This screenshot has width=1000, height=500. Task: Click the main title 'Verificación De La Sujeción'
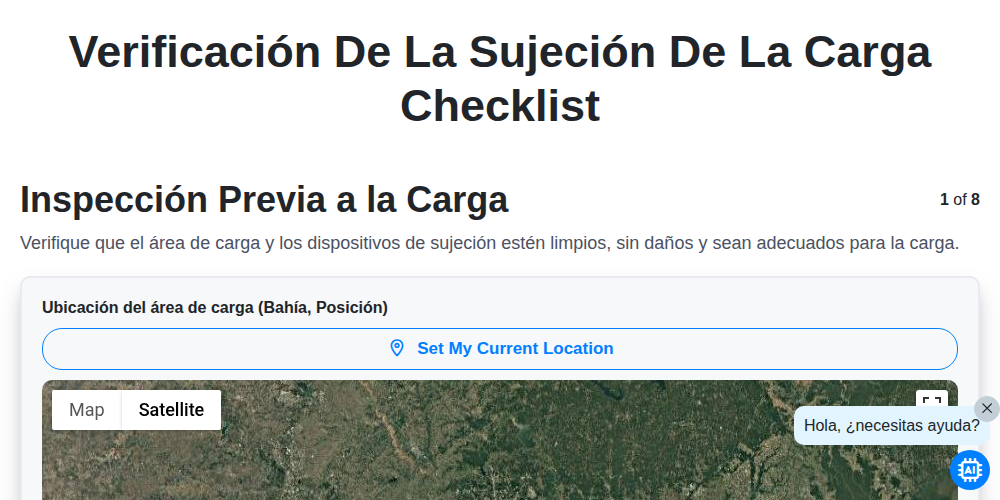pyautogui.click(x=362, y=52)
